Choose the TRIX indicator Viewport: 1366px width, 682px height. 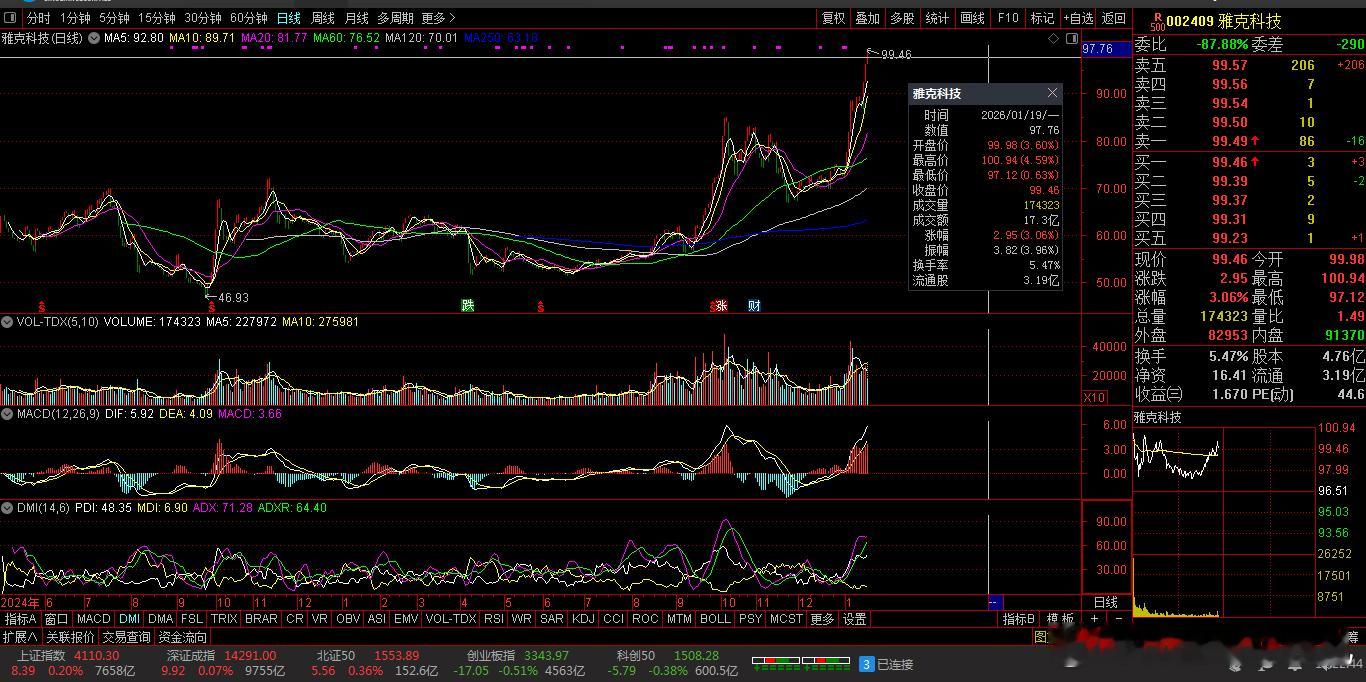click(x=224, y=619)
